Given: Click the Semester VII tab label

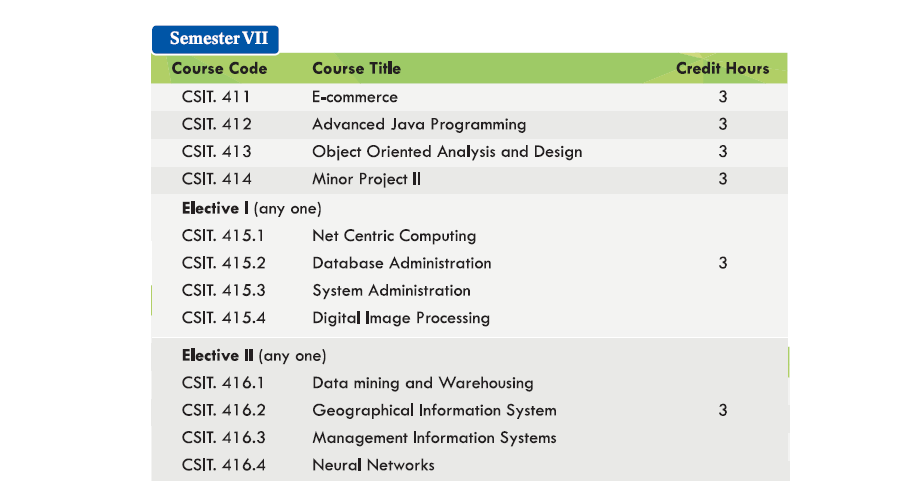Looking at the screenshot, I should click(x=215, y=39).
